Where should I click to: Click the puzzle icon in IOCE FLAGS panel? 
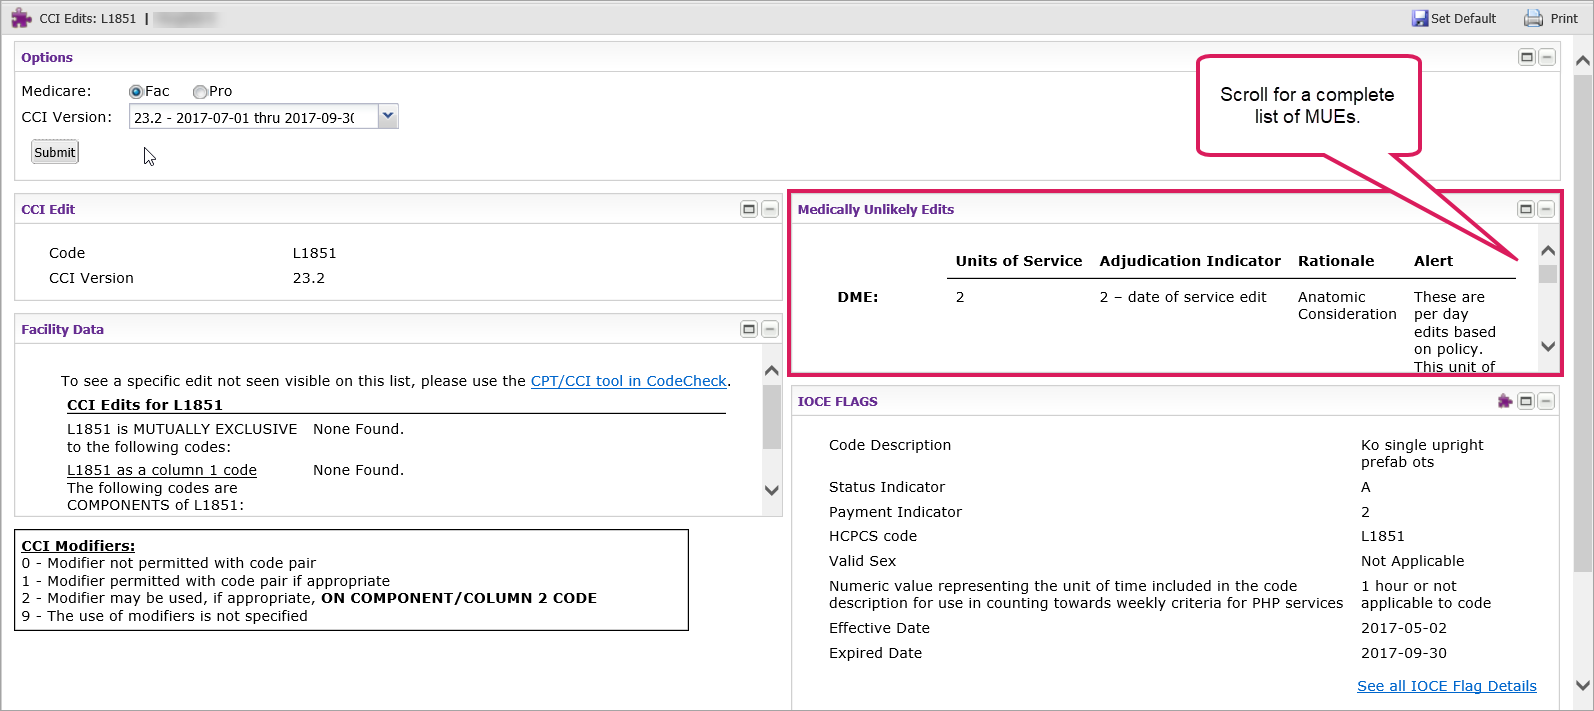point(1505,401)
